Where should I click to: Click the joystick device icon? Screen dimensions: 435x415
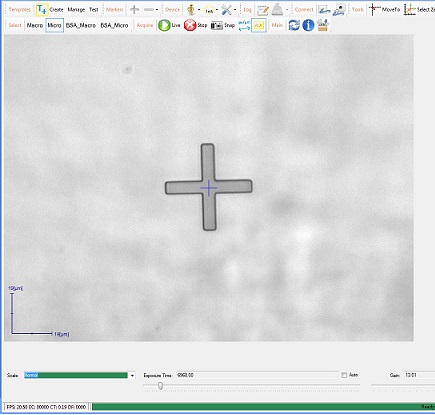click(x=191, y=10)
